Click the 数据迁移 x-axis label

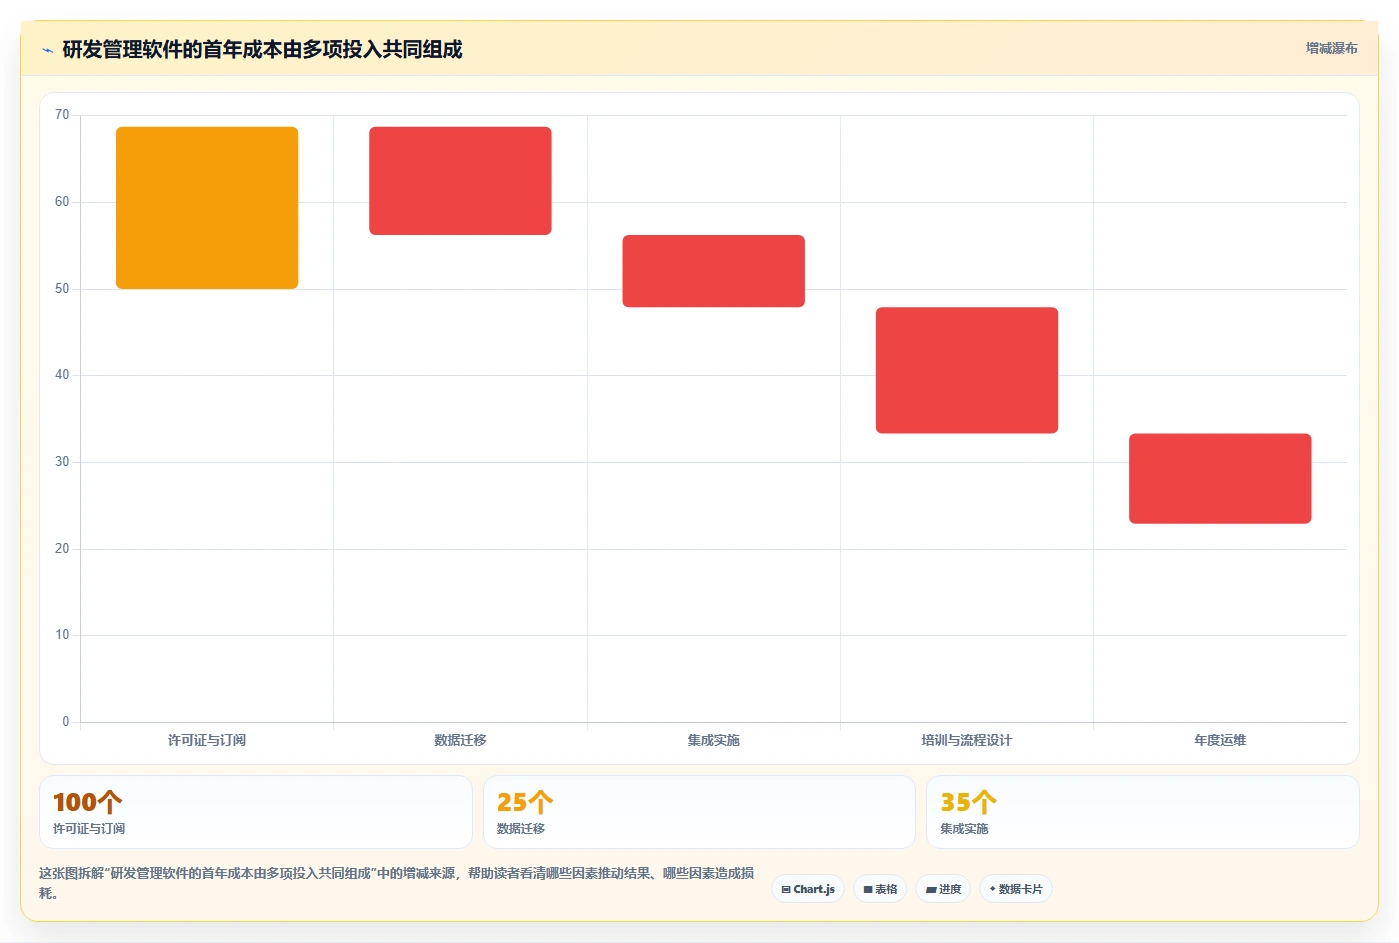[x=460, y=740]
